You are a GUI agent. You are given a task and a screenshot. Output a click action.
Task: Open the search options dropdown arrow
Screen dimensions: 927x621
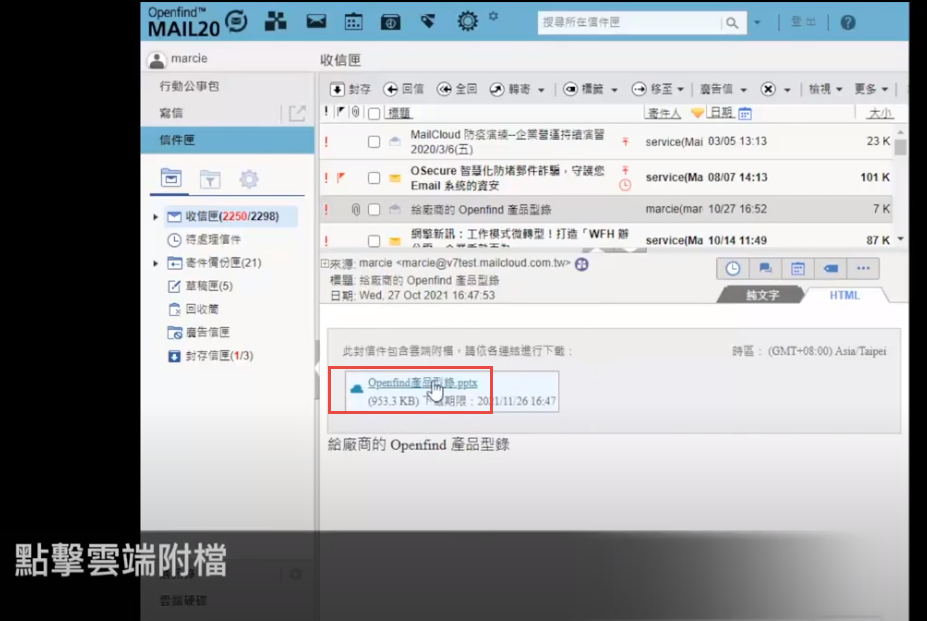click(x=757, y=23)
